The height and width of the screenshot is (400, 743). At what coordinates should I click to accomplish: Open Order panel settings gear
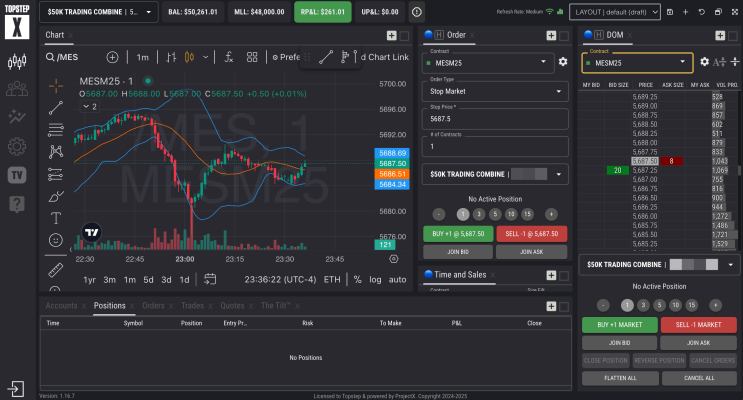(563, 62)
